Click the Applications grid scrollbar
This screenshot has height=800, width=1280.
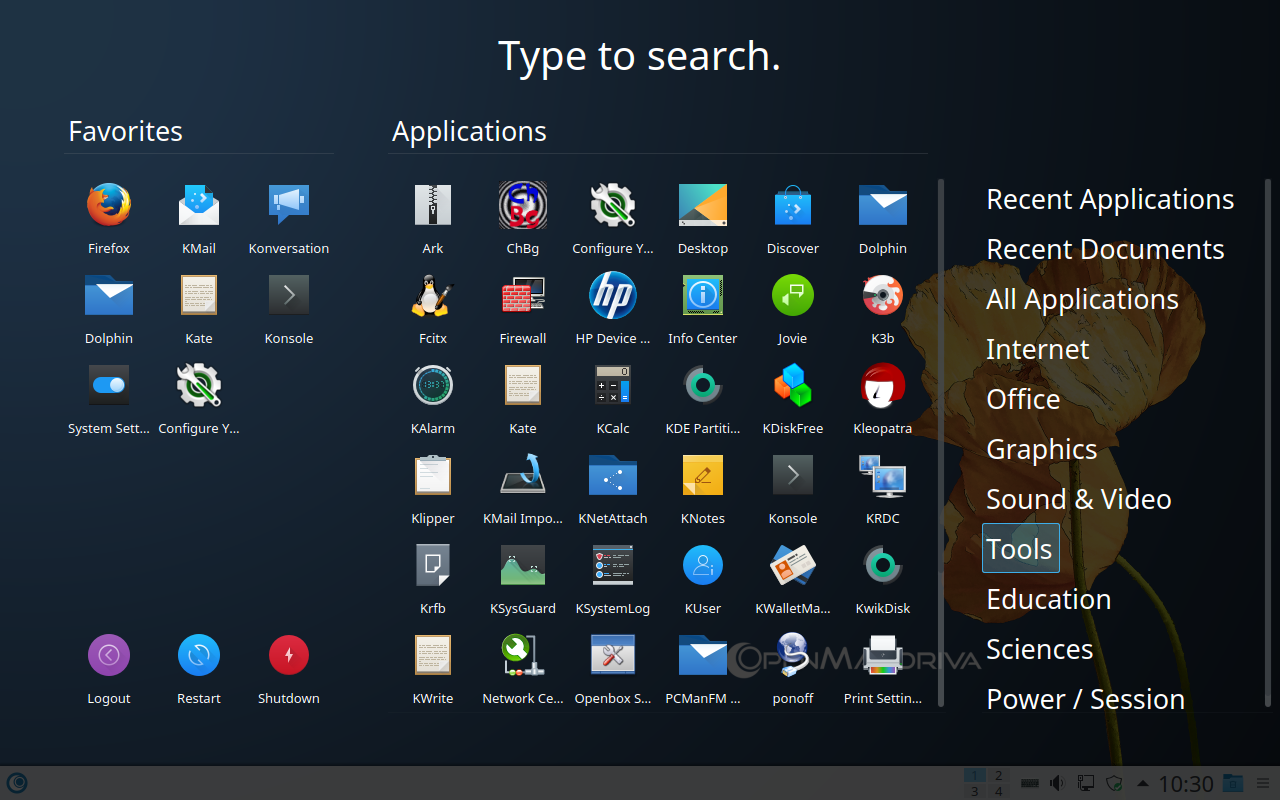pyautogui.click(x=941, y=440)
